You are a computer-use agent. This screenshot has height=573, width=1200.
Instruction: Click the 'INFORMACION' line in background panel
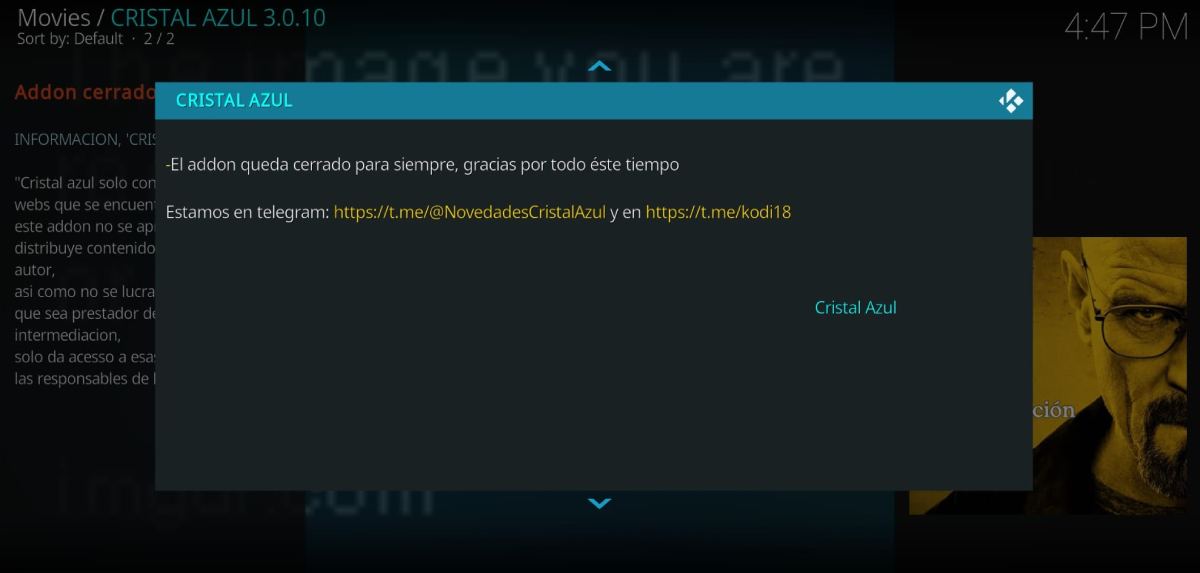(x=85, y=140)
